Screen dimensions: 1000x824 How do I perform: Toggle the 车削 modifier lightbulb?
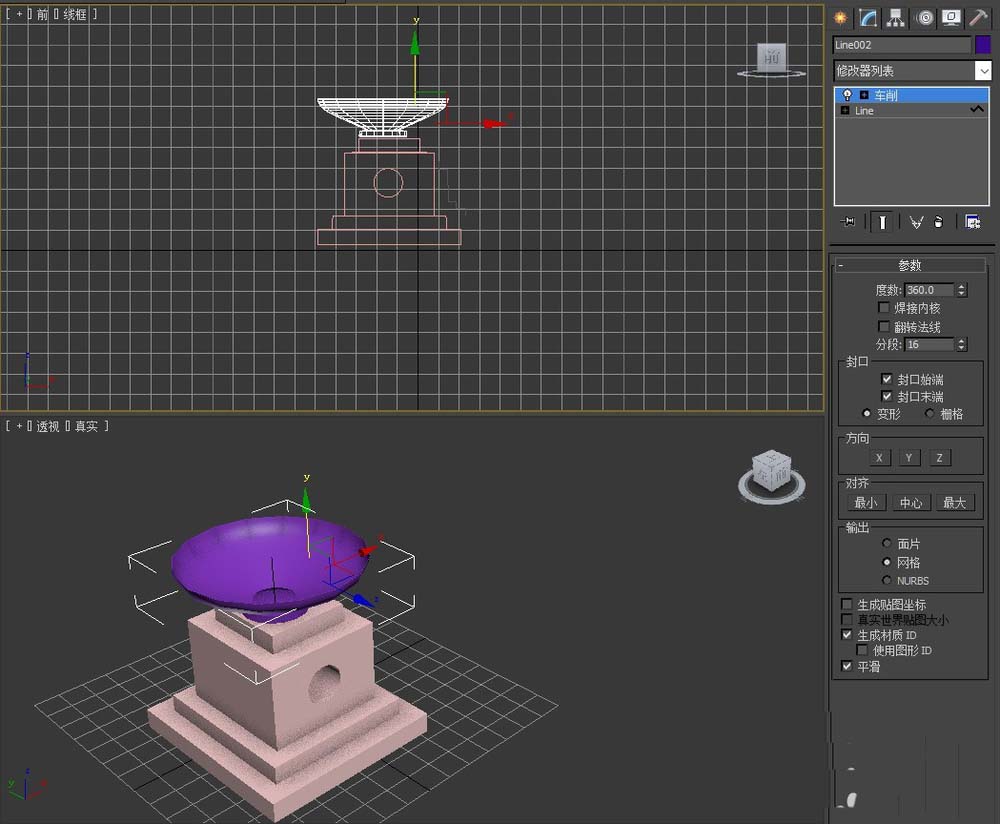847,95
